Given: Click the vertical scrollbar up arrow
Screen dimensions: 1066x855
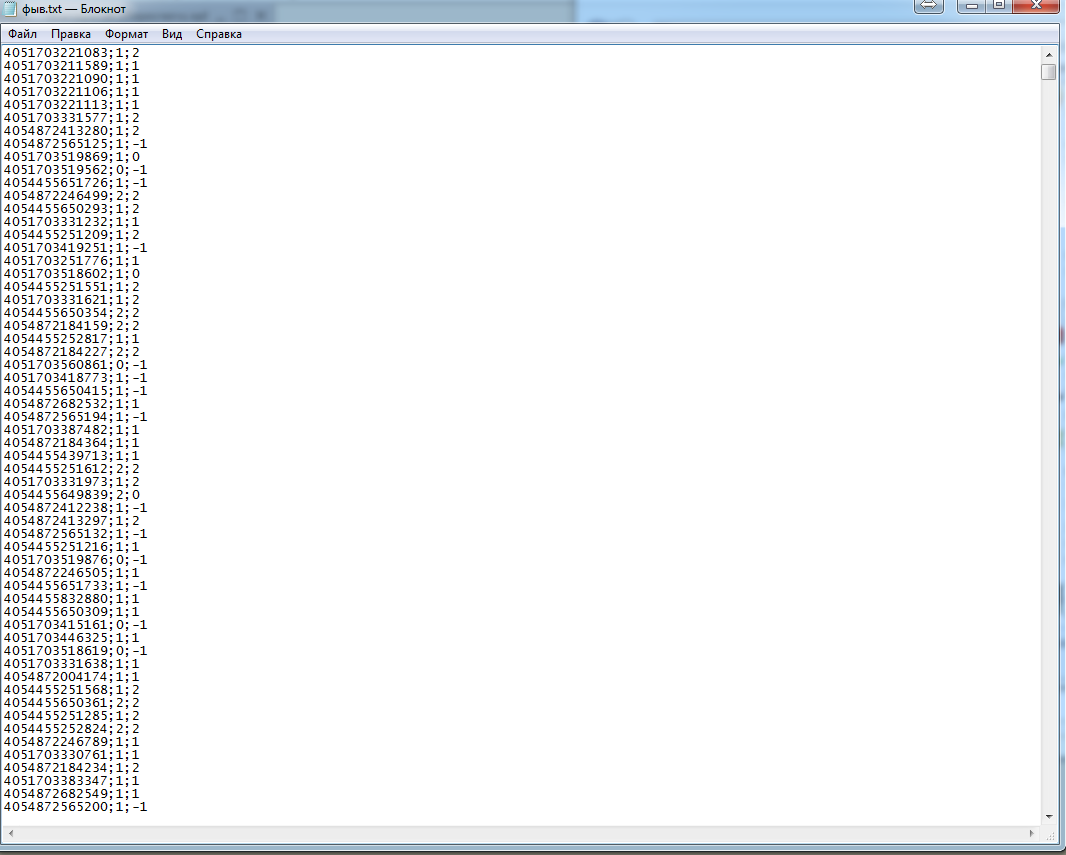Looking at the screenshot, I should click(x=1049, y=54).
